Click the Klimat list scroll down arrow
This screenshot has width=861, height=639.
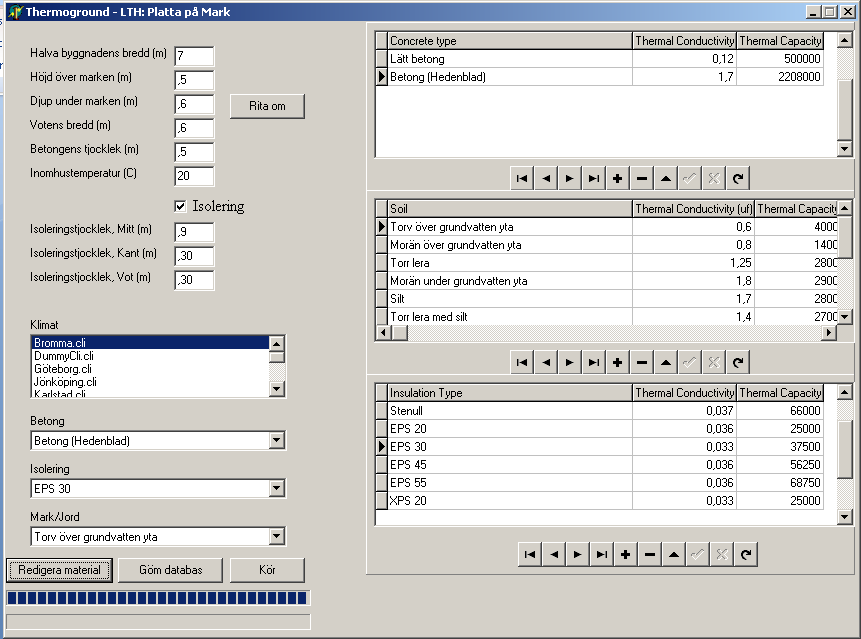277,389
